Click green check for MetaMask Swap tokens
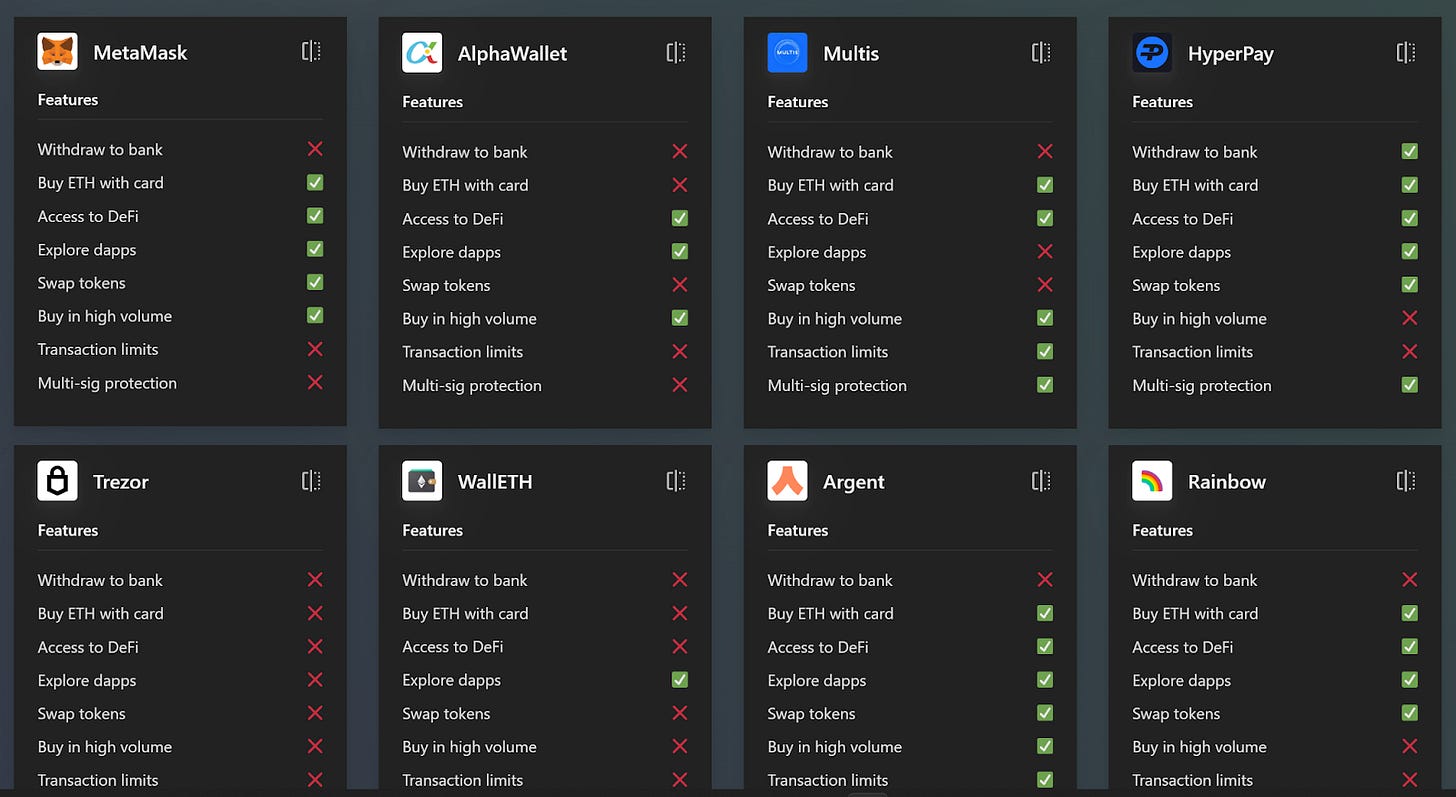The height and width of the screenshot is (797, 1456). 315,283
